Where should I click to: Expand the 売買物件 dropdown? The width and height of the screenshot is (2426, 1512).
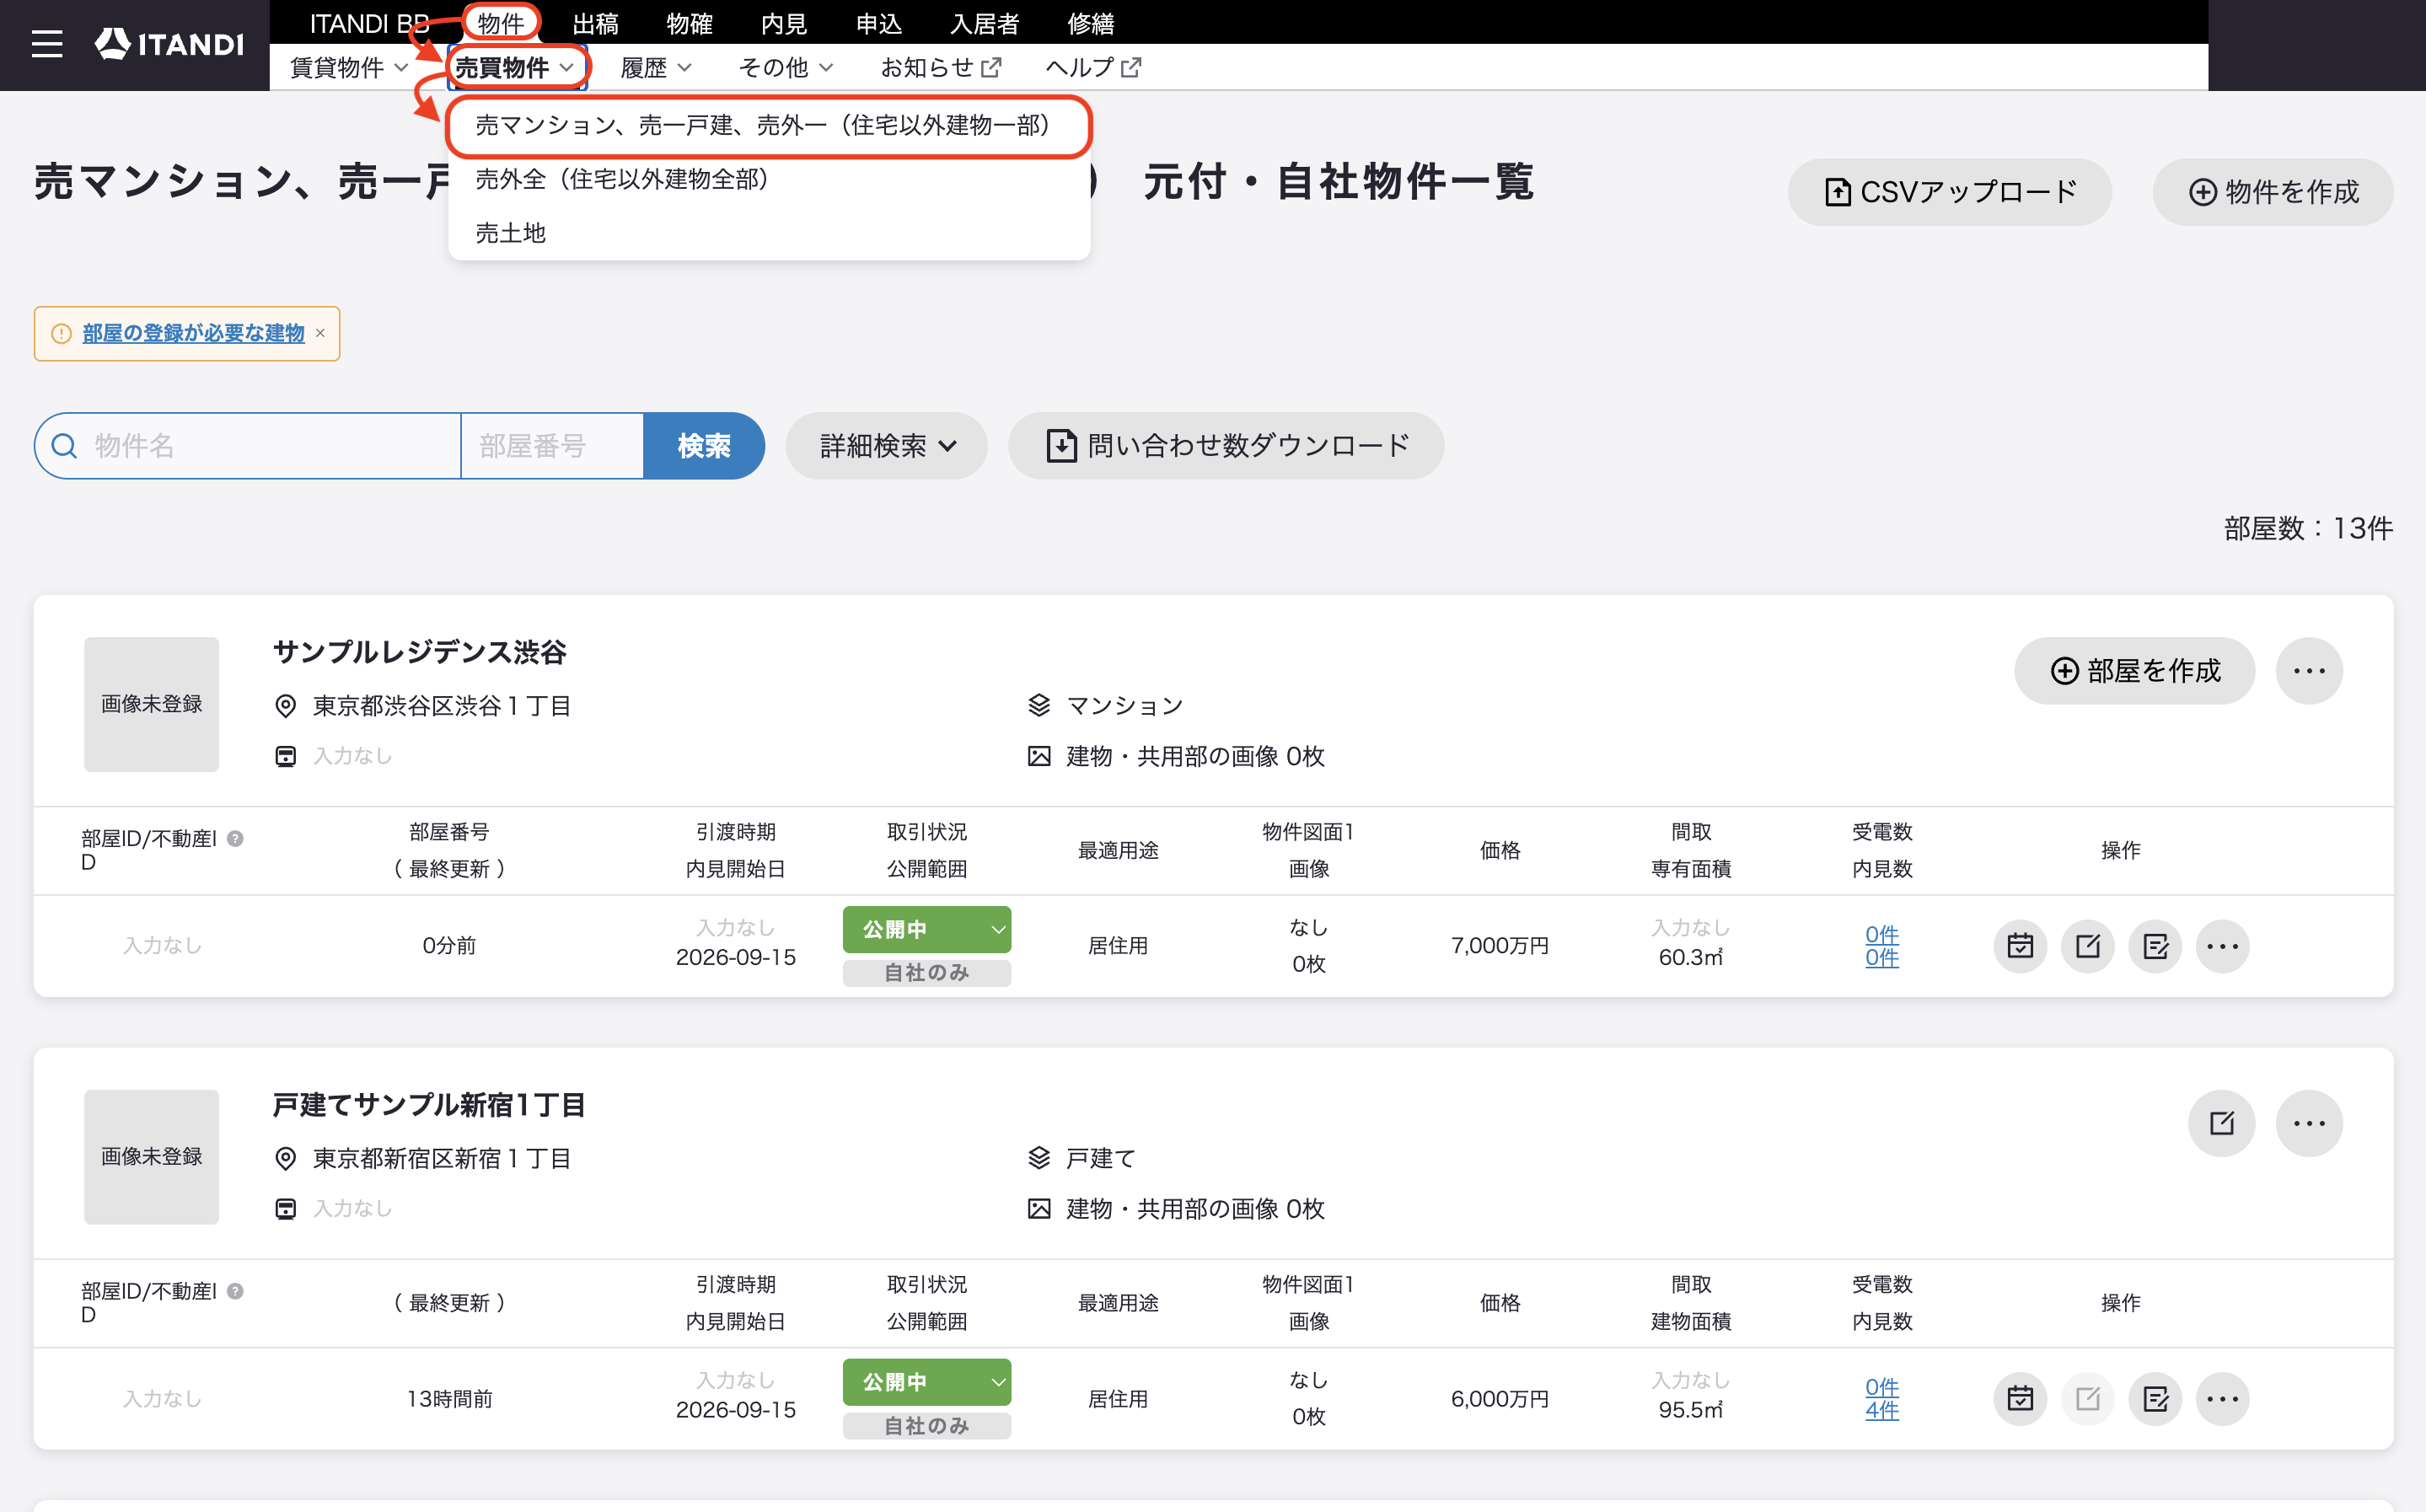click(x=515, y=67)
